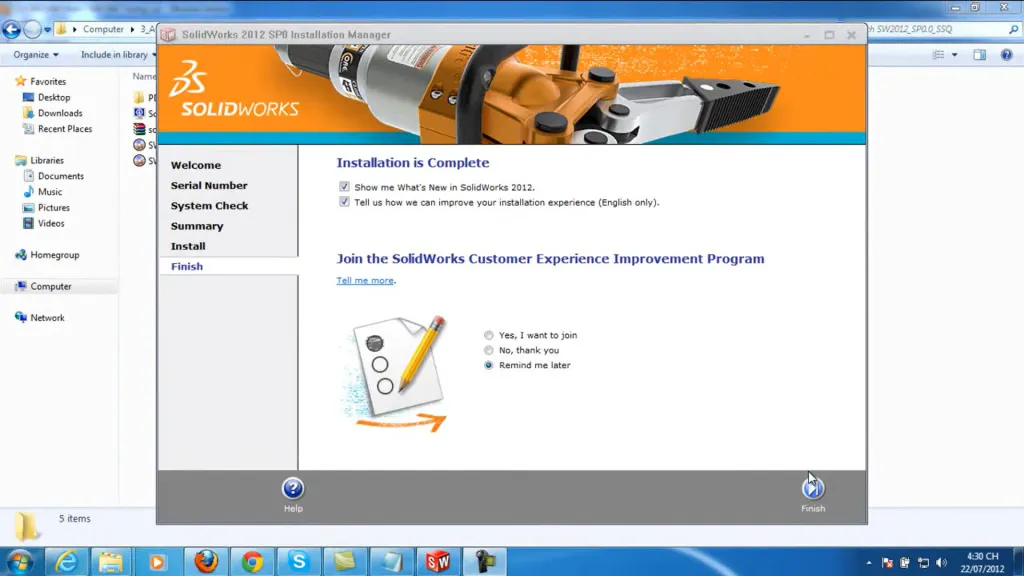The image size is (1024, 576).
Task: Click the network tray icon
Action: [923, 562]
